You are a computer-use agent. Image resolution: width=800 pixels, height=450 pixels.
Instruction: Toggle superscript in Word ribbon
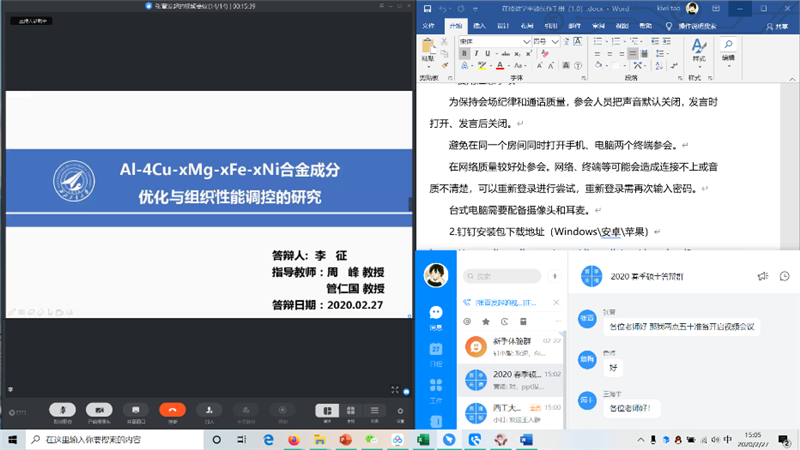[529, 54]
